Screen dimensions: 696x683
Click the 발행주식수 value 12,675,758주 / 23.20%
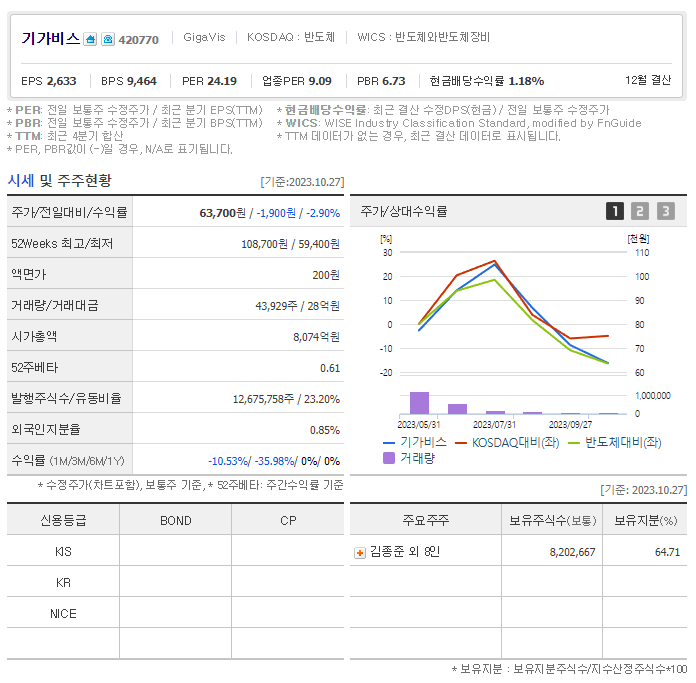286,399
